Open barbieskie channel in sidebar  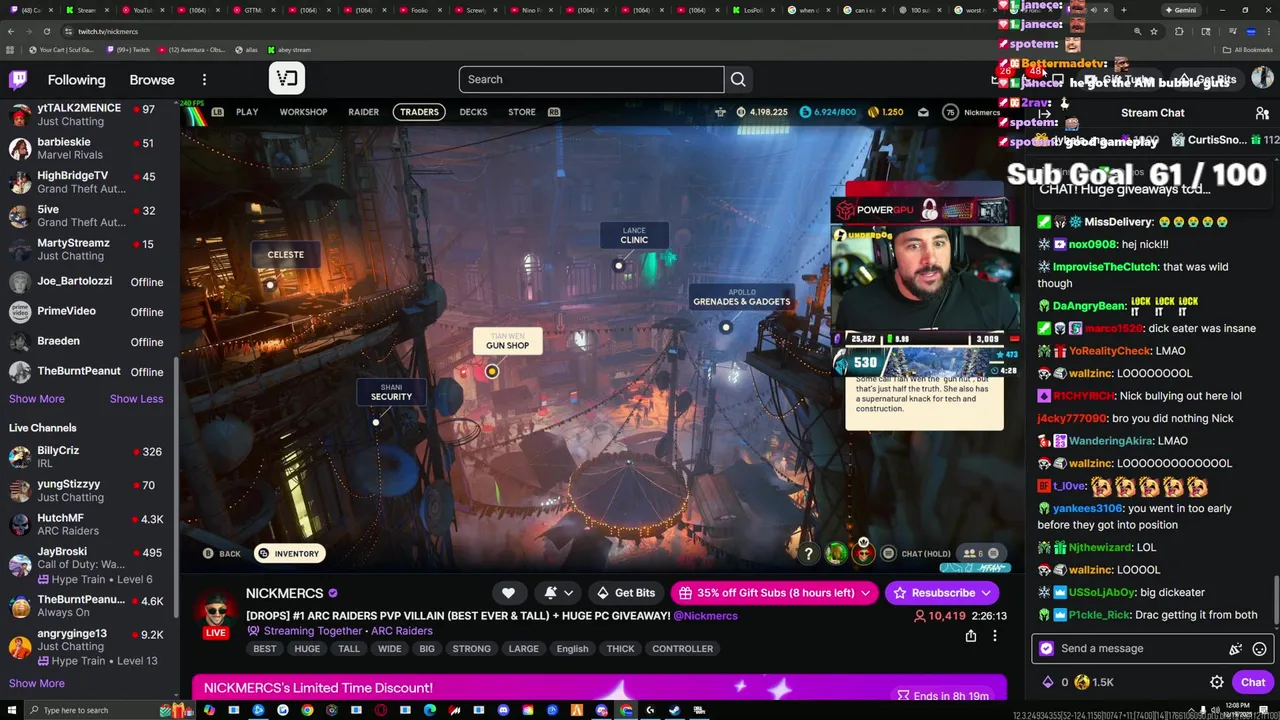[x=88, y=148]
